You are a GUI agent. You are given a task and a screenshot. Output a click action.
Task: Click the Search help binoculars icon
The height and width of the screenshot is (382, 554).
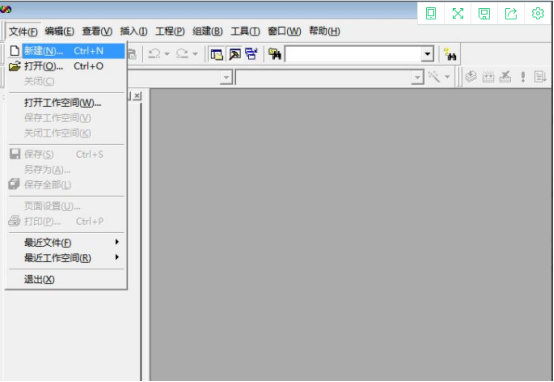(x=450, y=54)
